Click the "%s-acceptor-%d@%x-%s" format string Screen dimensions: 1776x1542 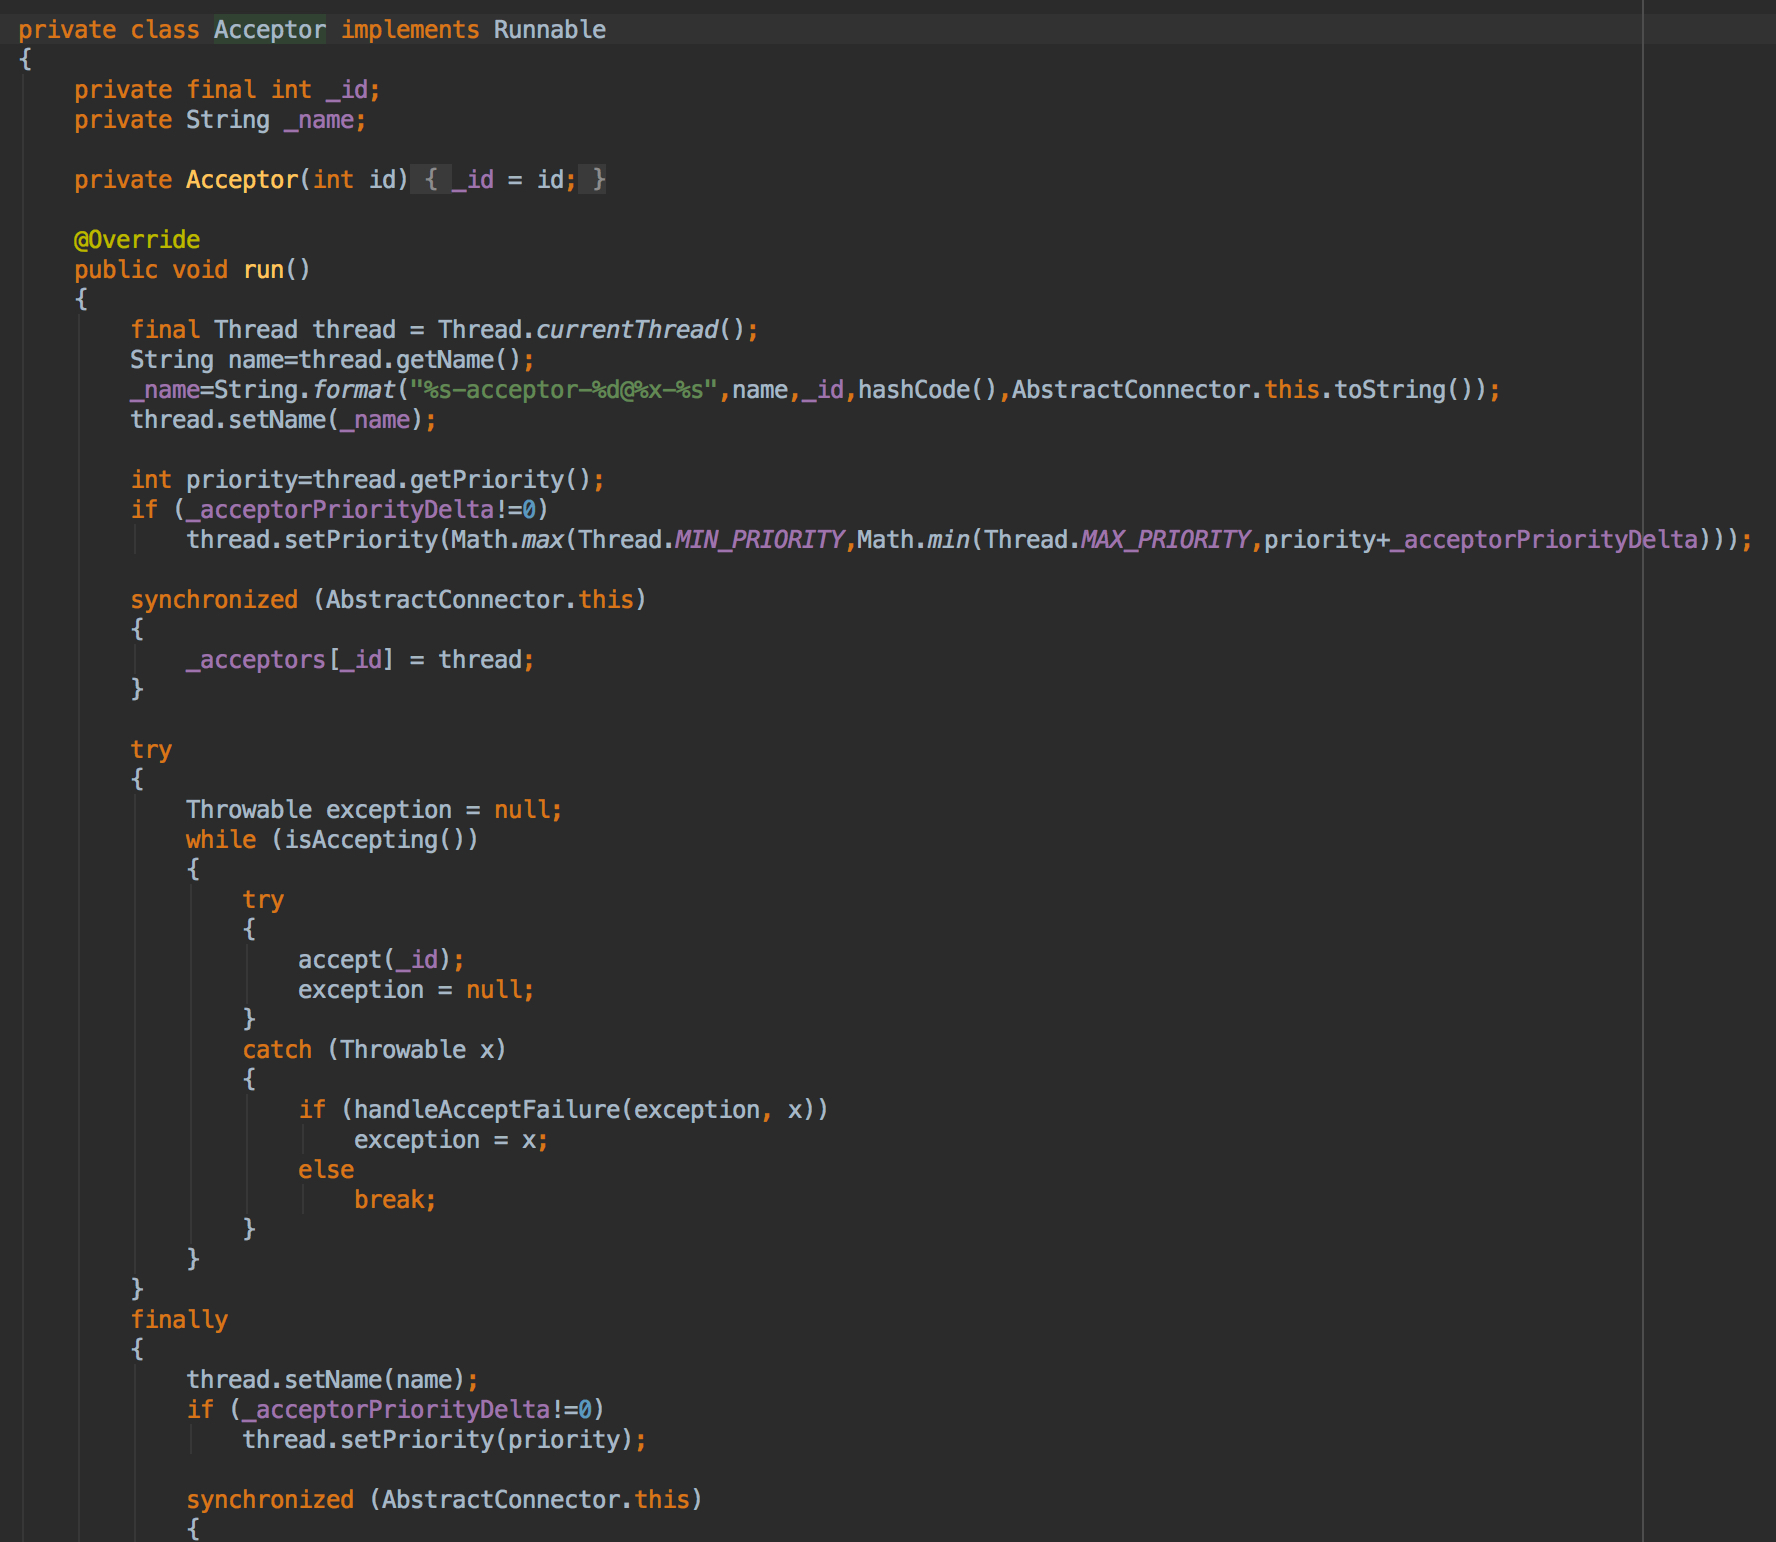[564, 390]
